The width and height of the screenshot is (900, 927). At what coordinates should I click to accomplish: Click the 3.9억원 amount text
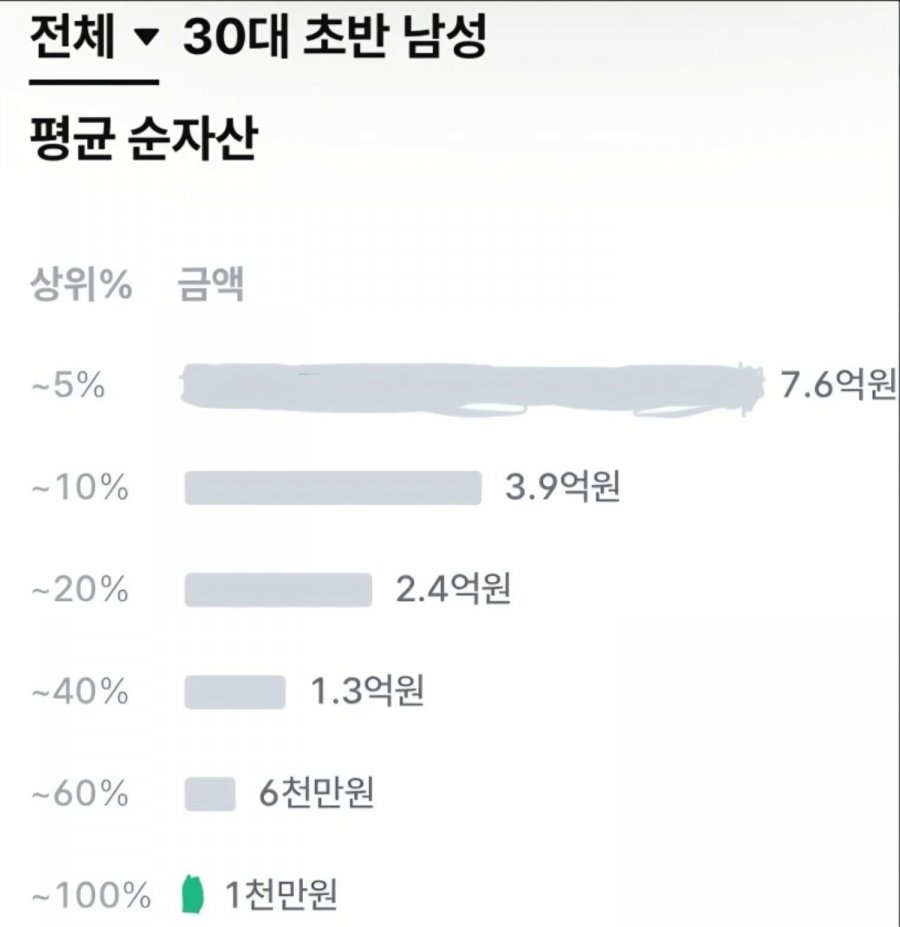[562, 487]
